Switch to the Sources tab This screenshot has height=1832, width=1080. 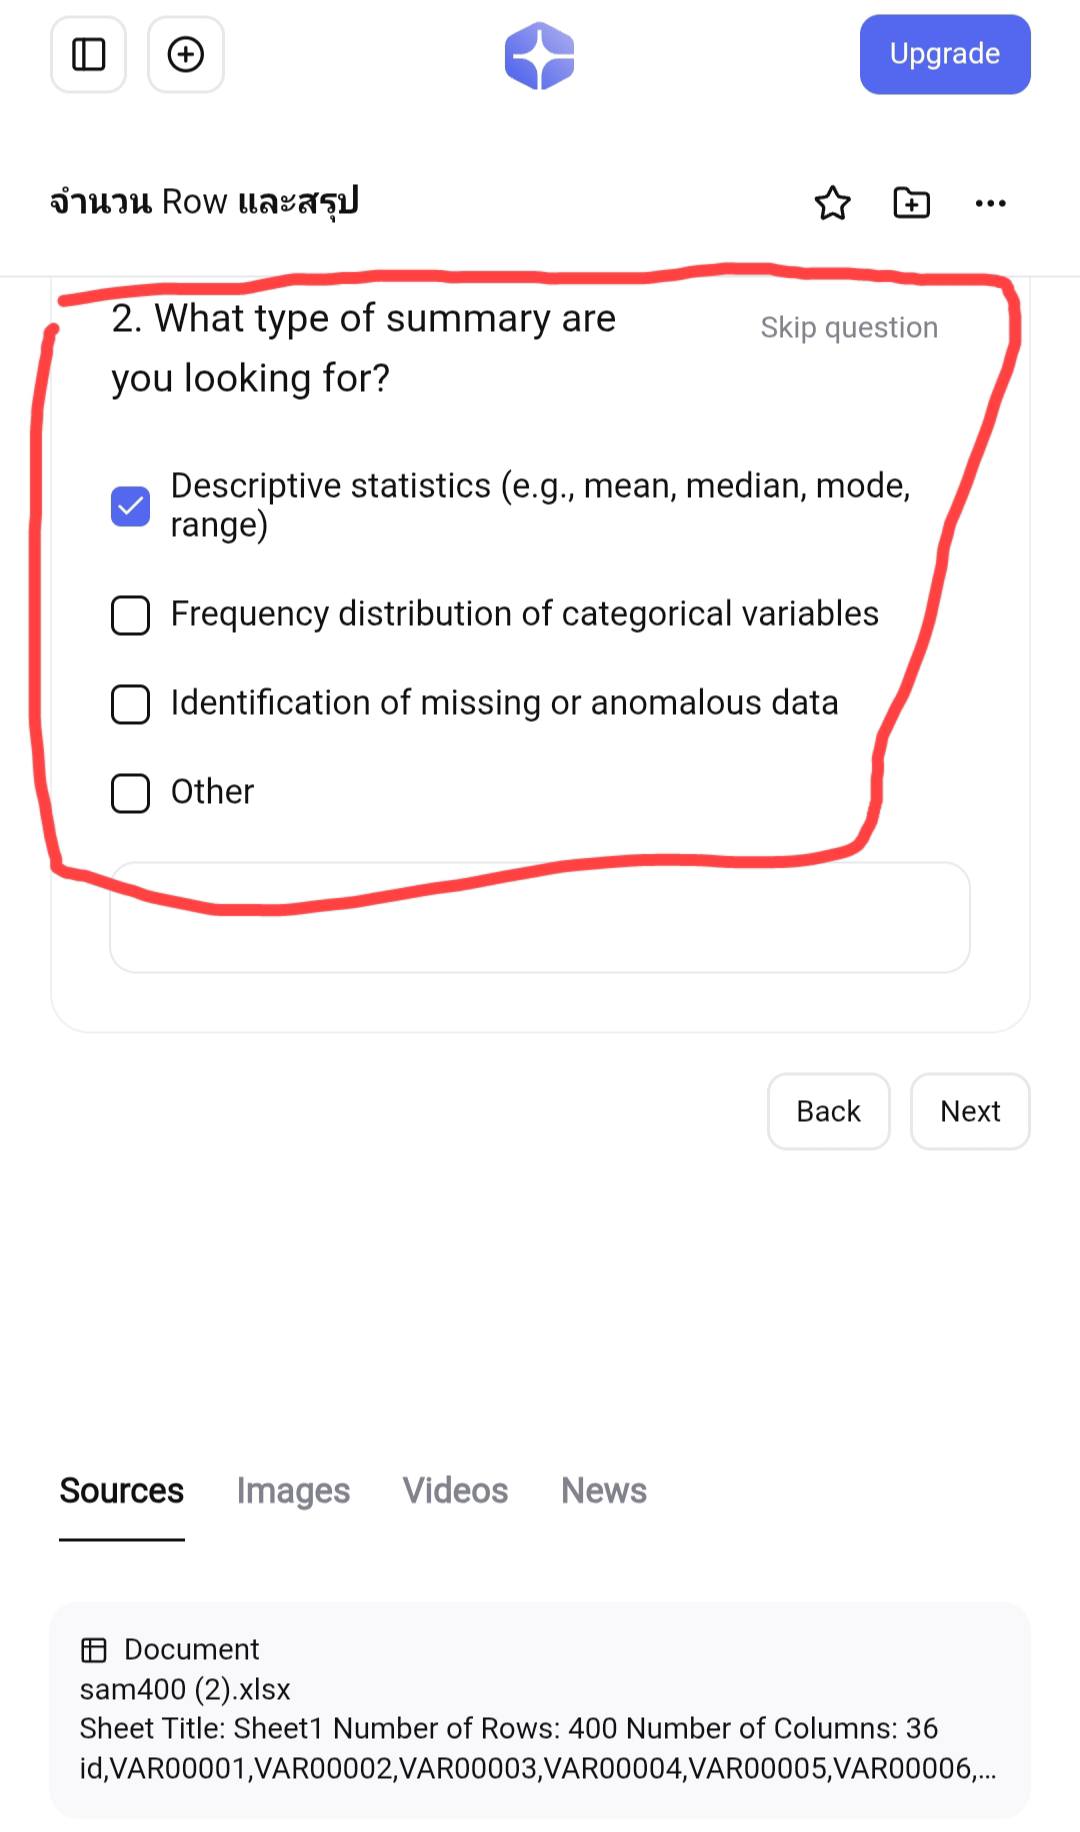121,1490
